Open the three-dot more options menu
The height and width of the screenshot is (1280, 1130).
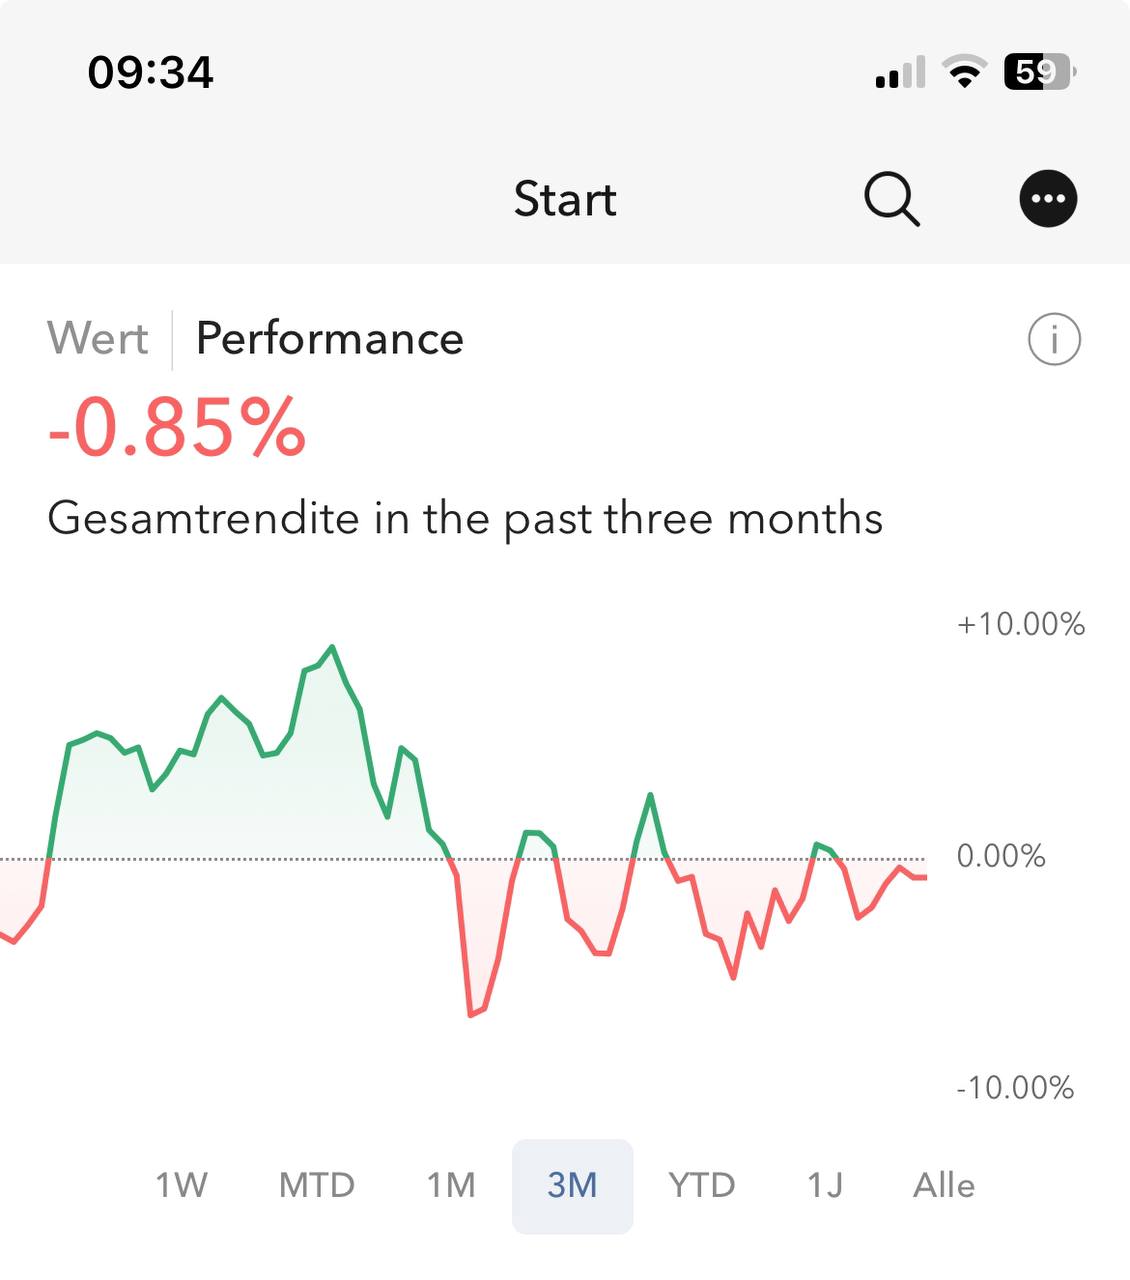[1048, 199]
